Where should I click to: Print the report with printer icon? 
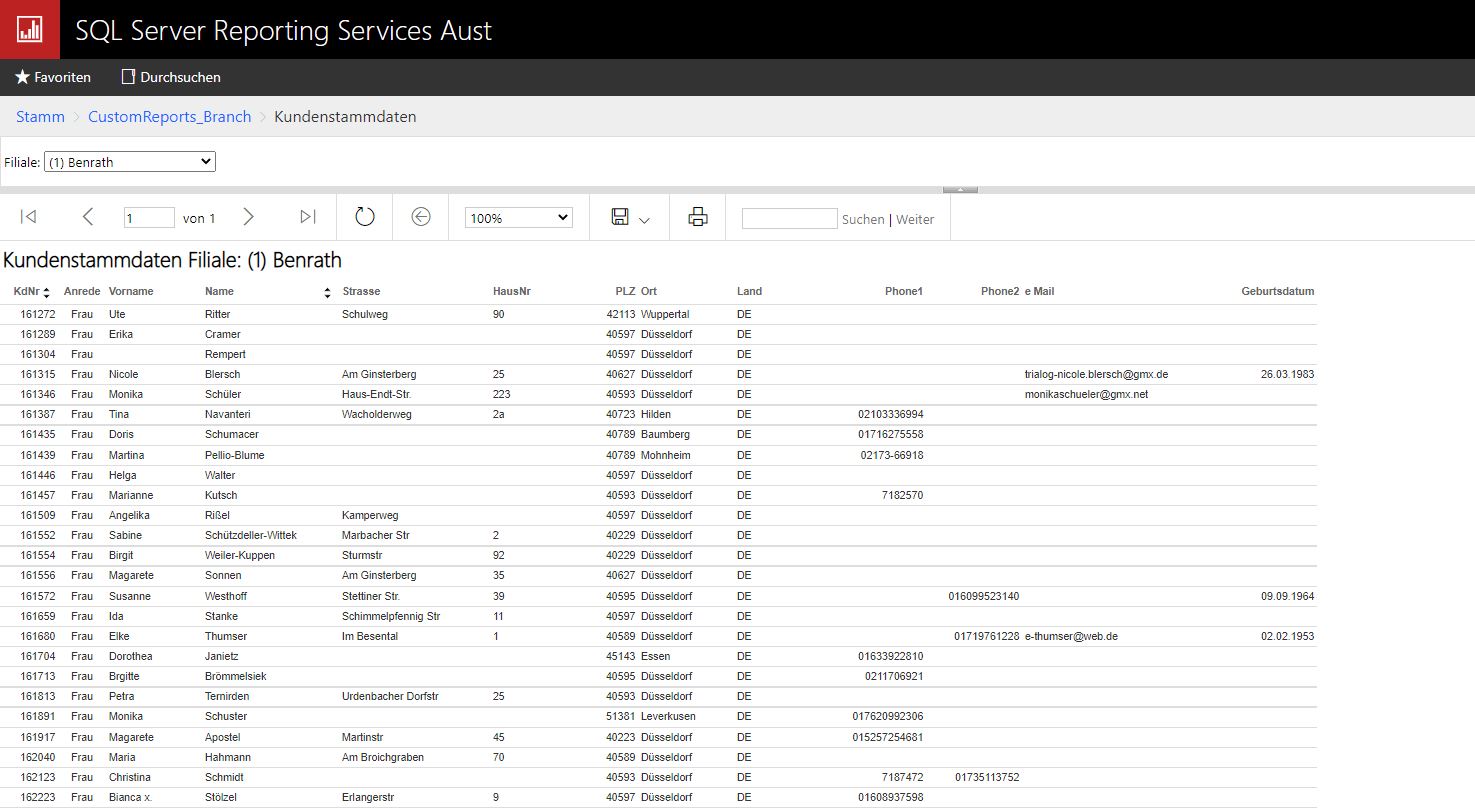[x=698, y=217]
